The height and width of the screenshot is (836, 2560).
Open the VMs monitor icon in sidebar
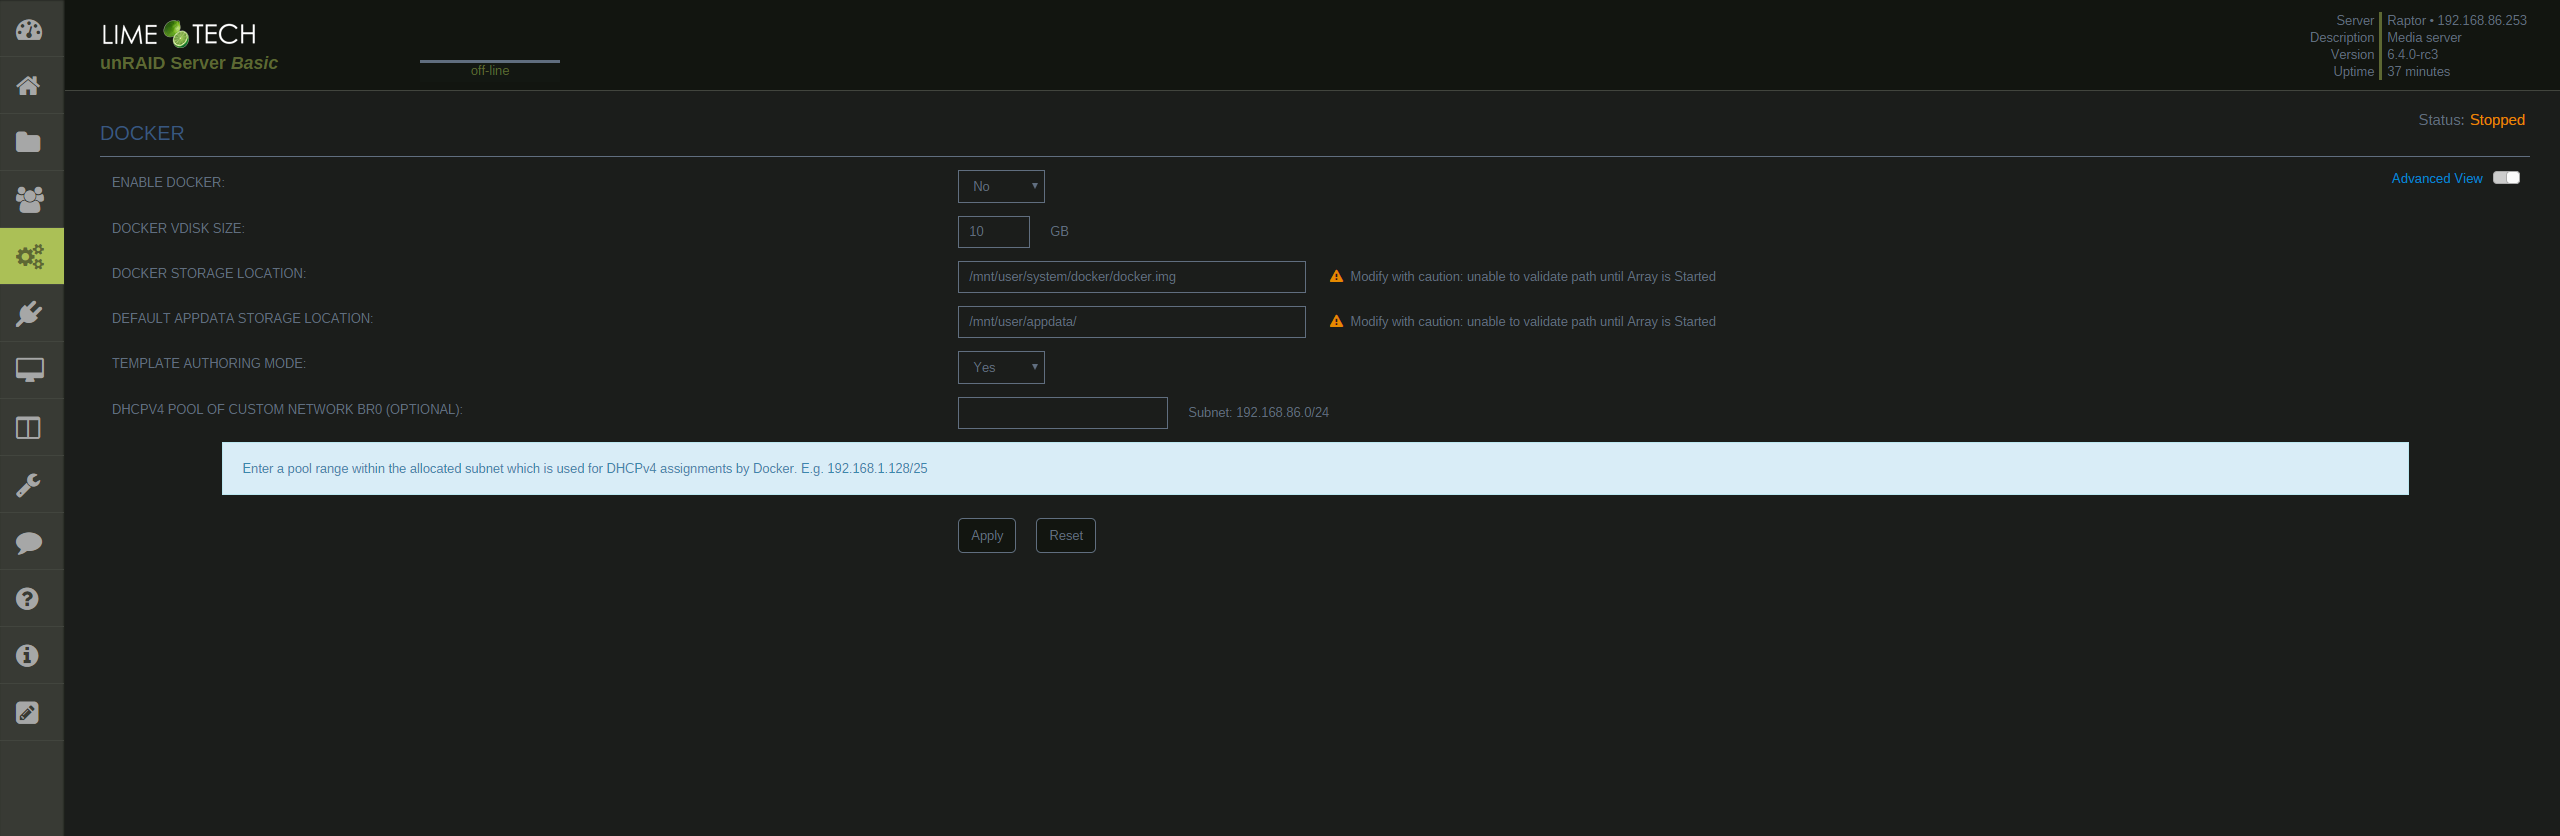point(29,370)
